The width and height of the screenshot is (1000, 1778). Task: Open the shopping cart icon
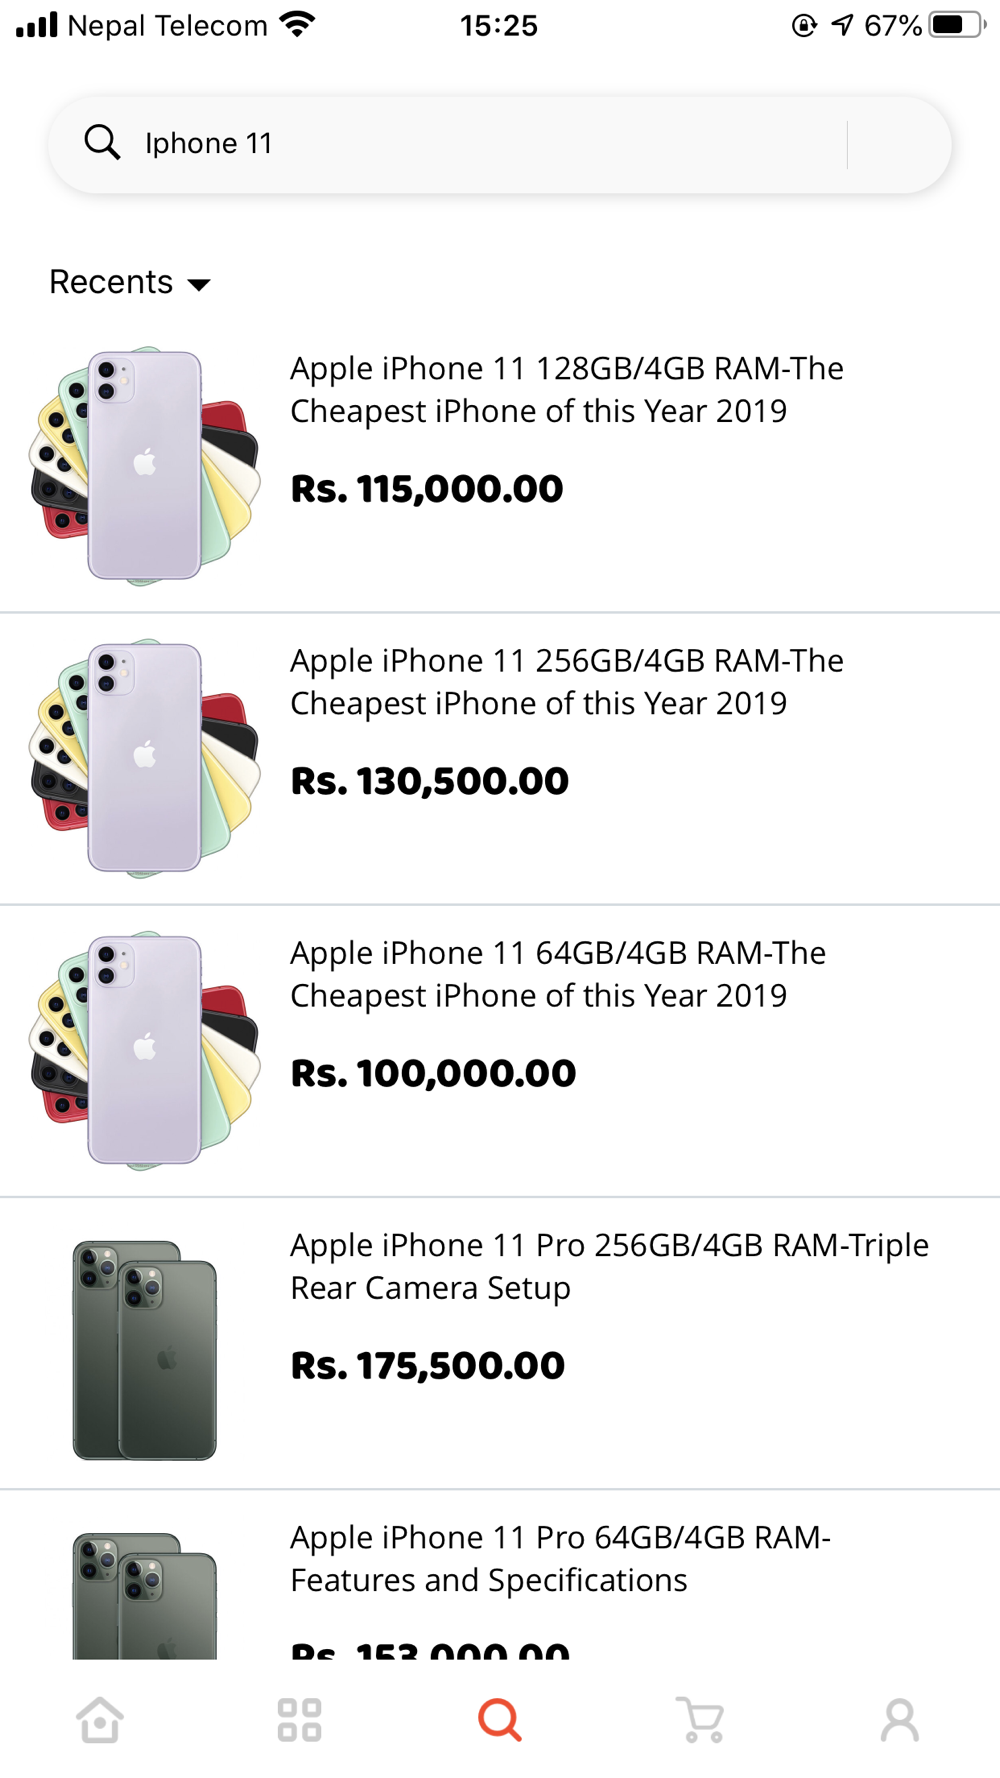[700, 1720]
